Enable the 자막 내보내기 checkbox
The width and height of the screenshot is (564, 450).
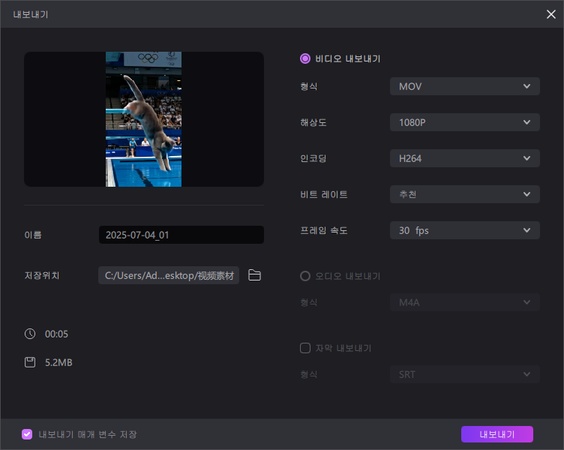305,348
